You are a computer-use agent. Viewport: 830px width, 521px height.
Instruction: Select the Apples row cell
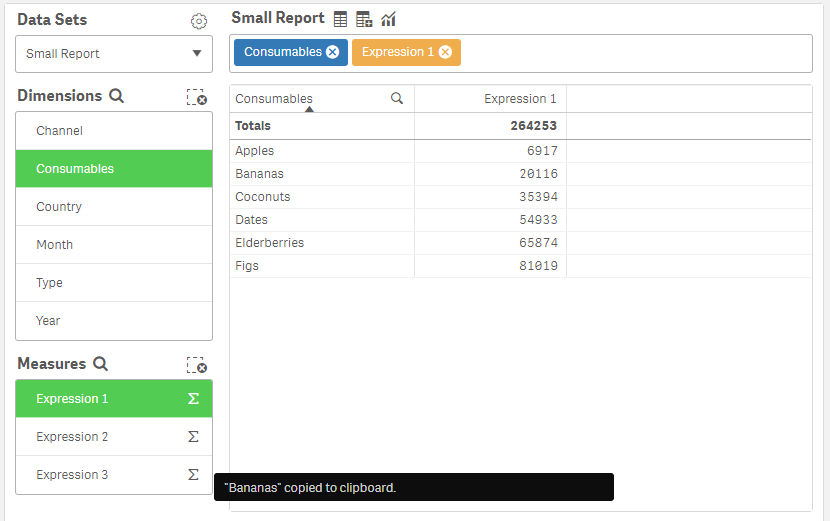click(x=322, y=151)
